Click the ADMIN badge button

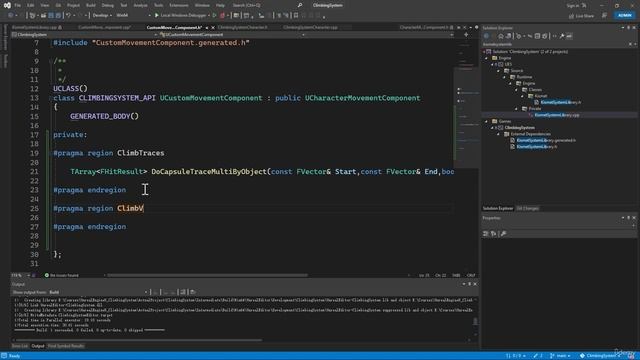pos(625,16)
